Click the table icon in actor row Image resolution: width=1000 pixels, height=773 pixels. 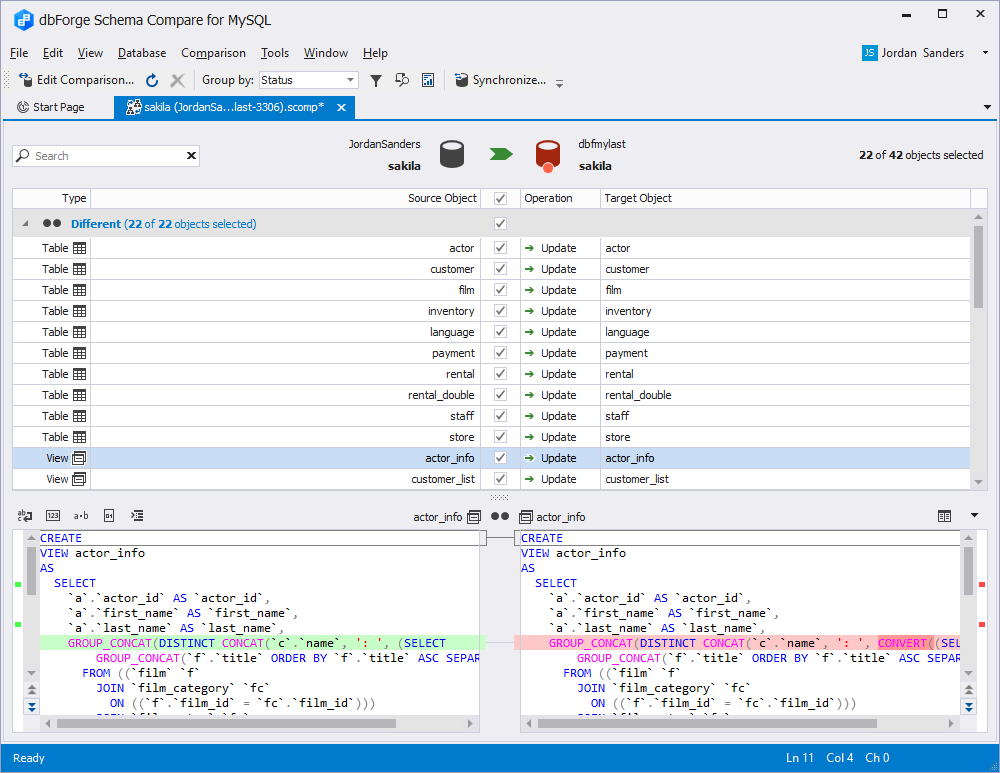point(79,248)
